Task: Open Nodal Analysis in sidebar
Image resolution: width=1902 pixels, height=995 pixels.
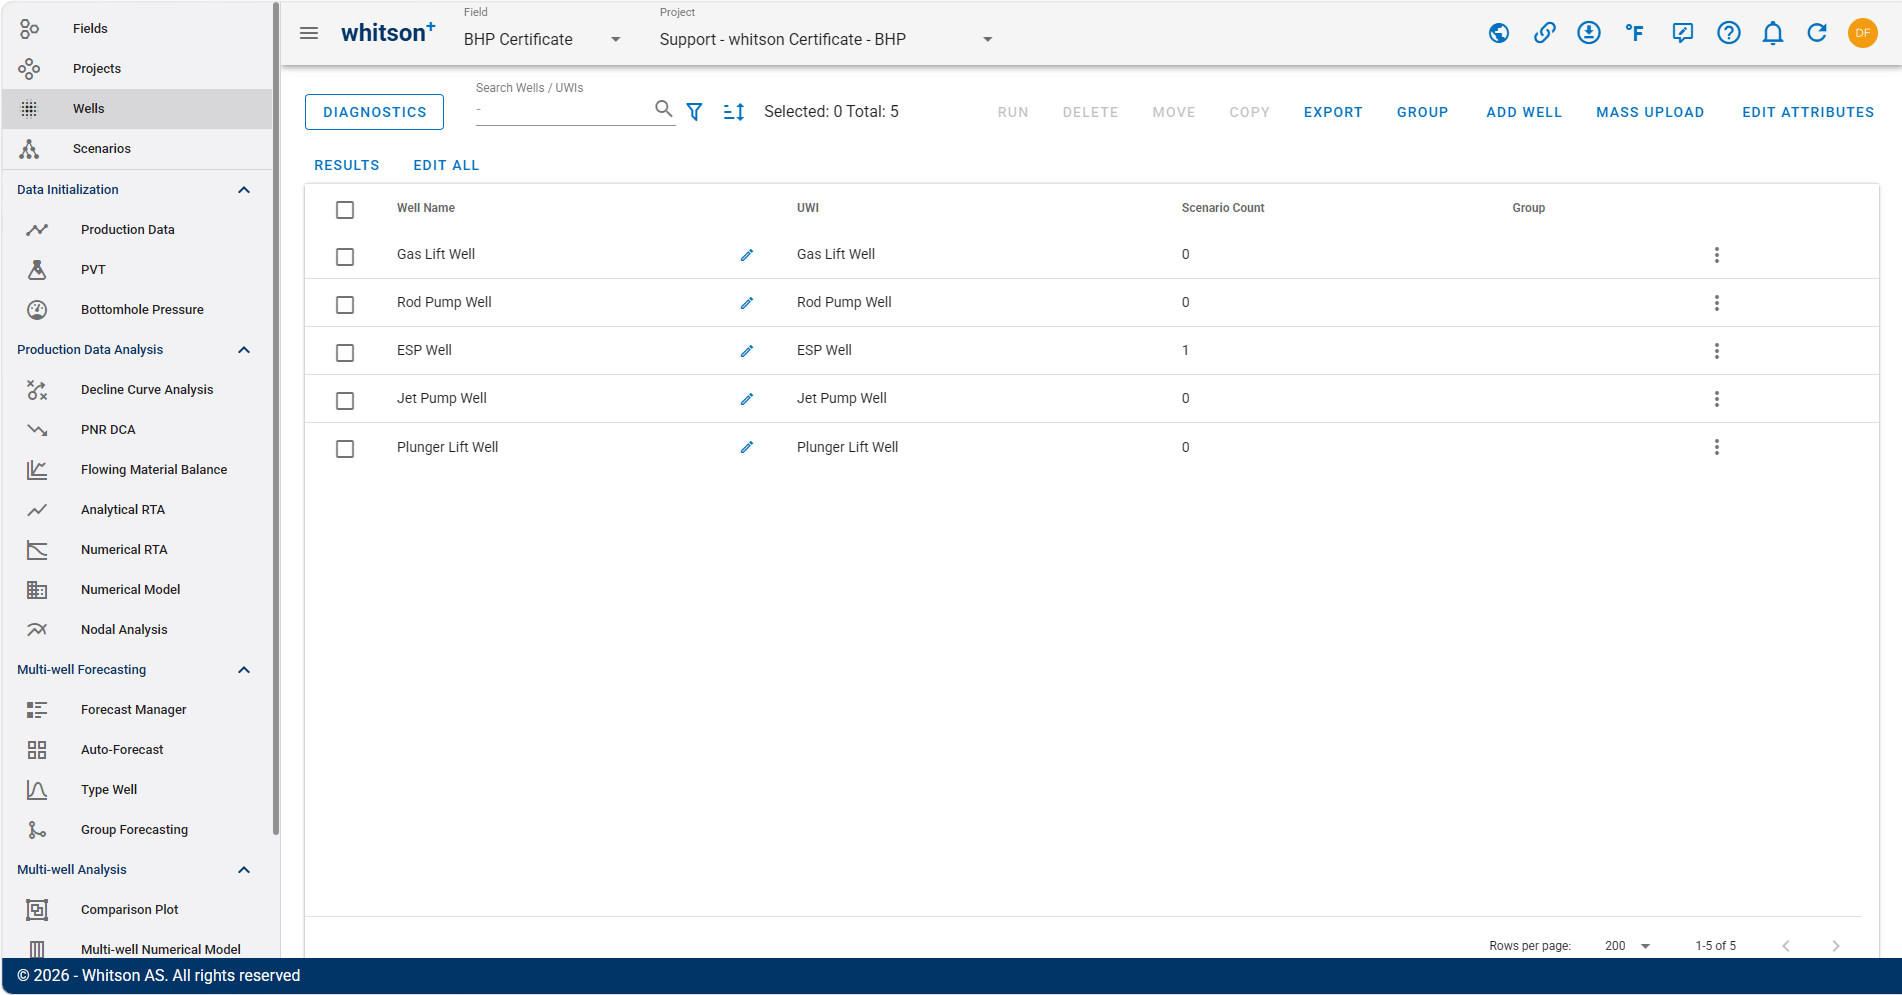Action: pos(137,630)
